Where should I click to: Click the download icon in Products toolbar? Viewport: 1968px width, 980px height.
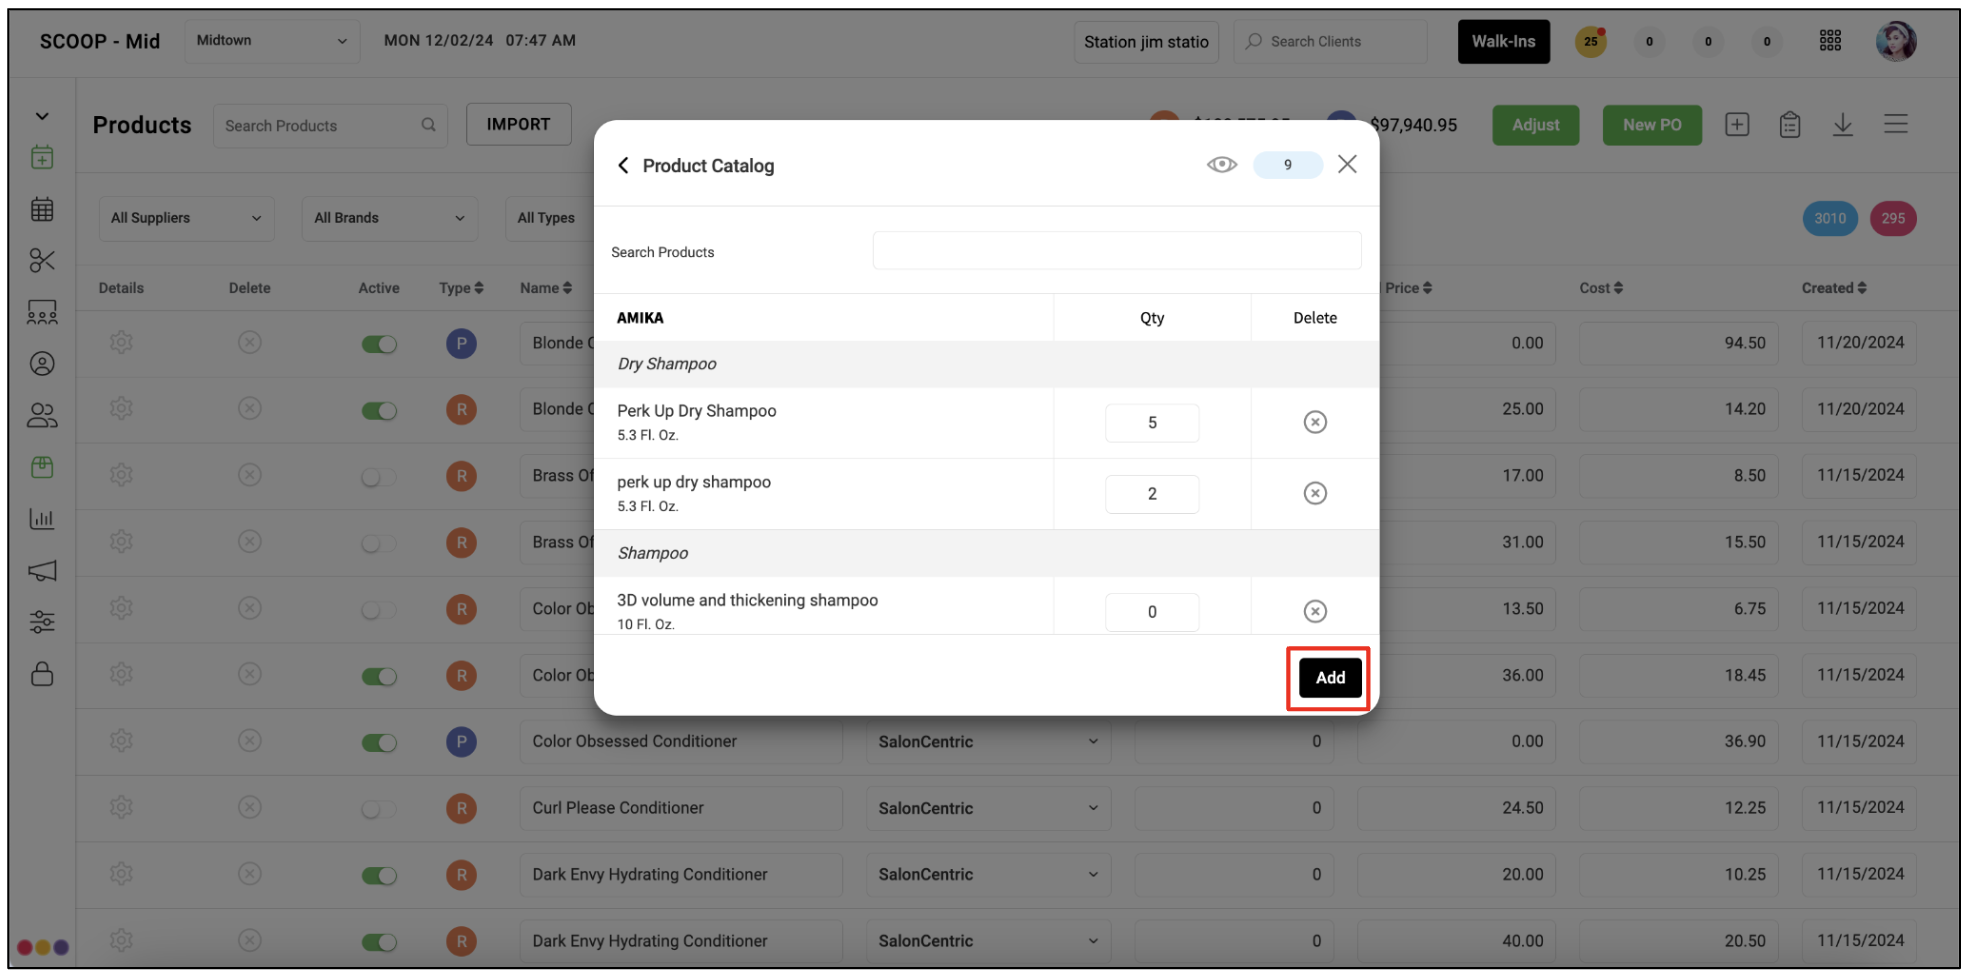(x=1843, y=125)
